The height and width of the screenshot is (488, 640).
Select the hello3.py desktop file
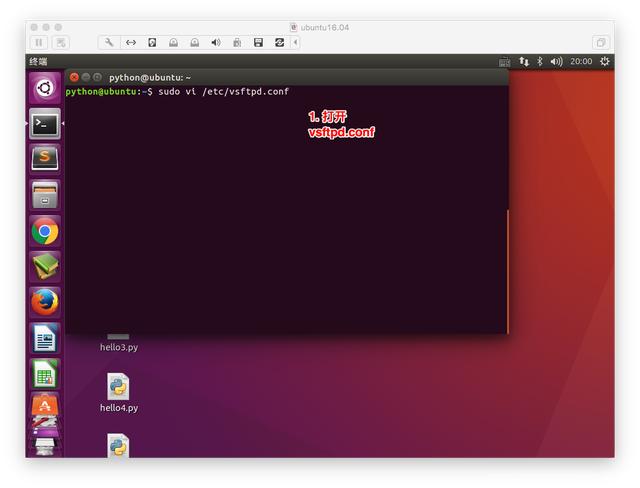pyautogui.click(x=119, y=343)
